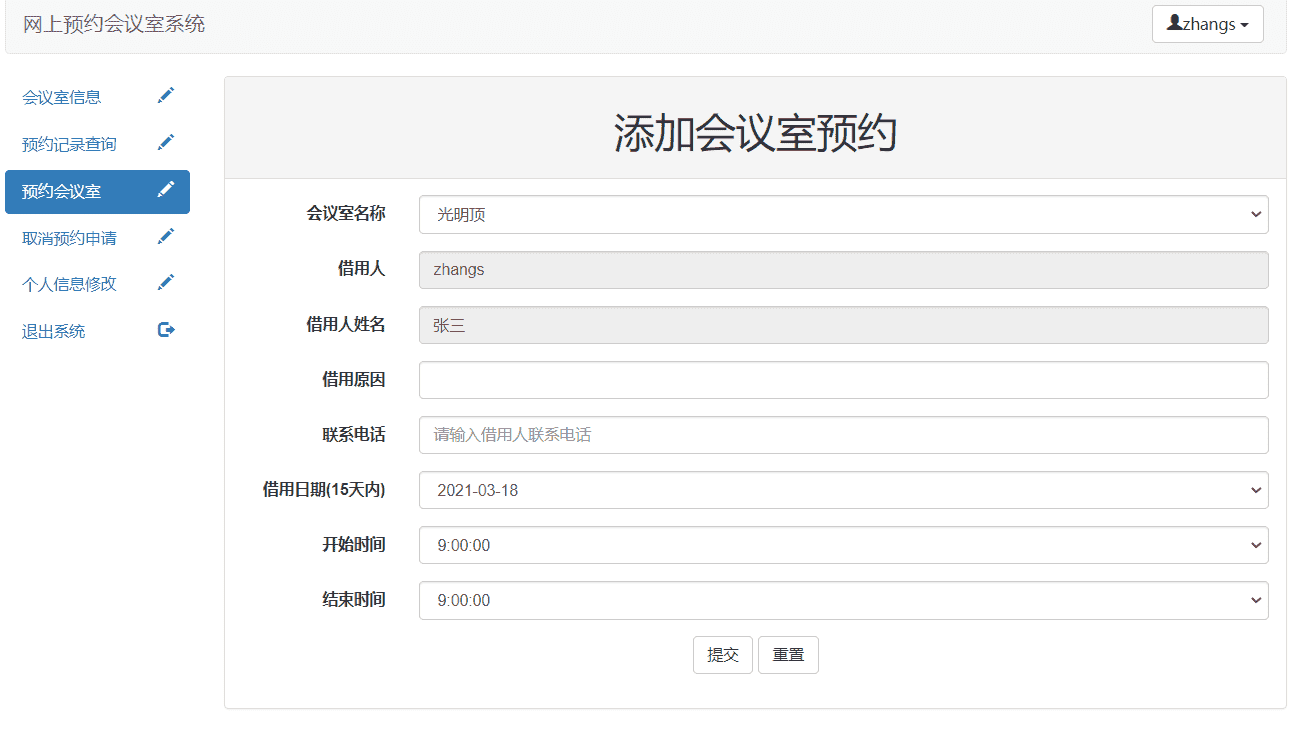Image resolution: width=1315 pixels, height=734 pixels.
Task: Click the 结束时间 form label
Action: (353, 599)
